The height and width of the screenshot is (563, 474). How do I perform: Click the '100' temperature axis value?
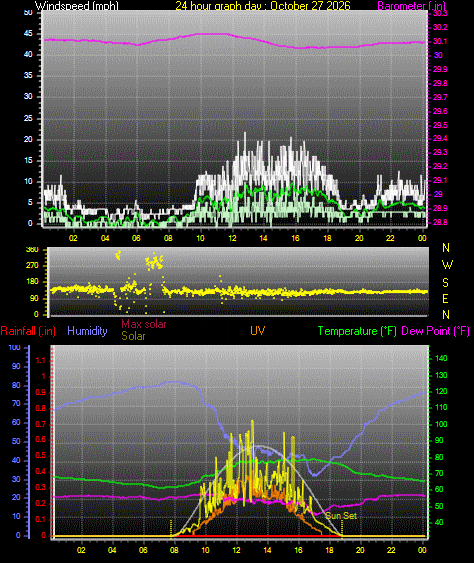point(441,424)
